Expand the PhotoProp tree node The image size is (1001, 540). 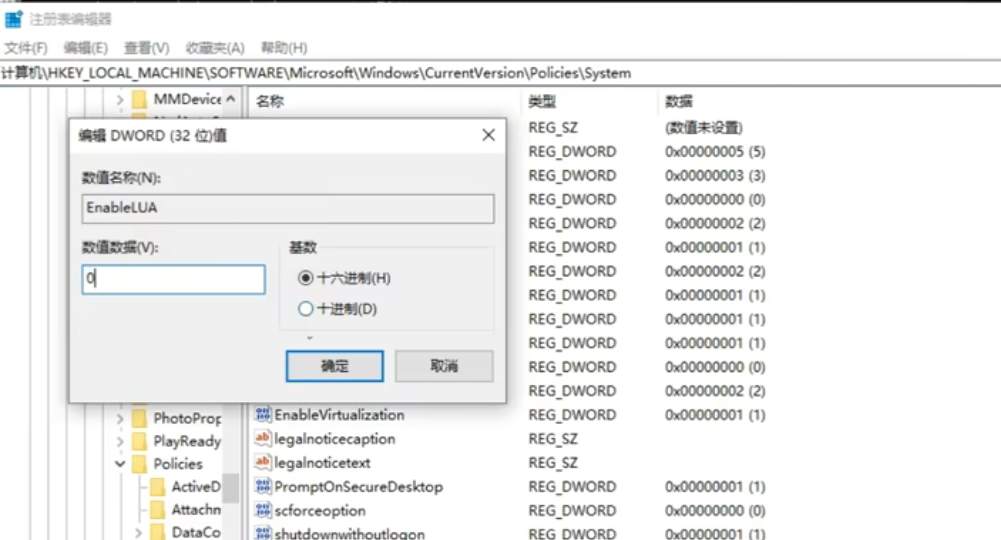coord(120,418)
